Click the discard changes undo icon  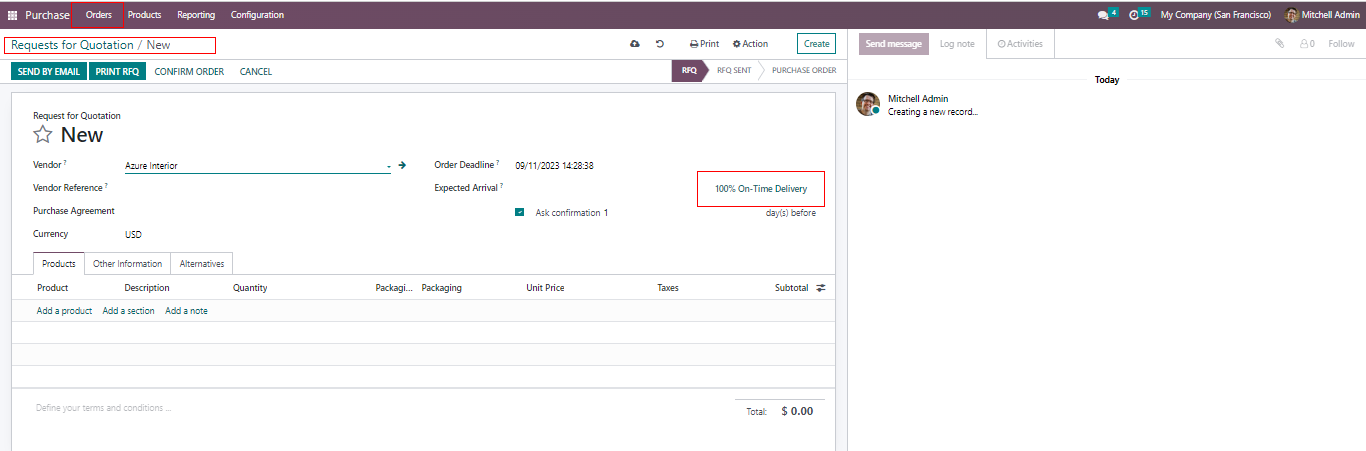coord(660,44)
